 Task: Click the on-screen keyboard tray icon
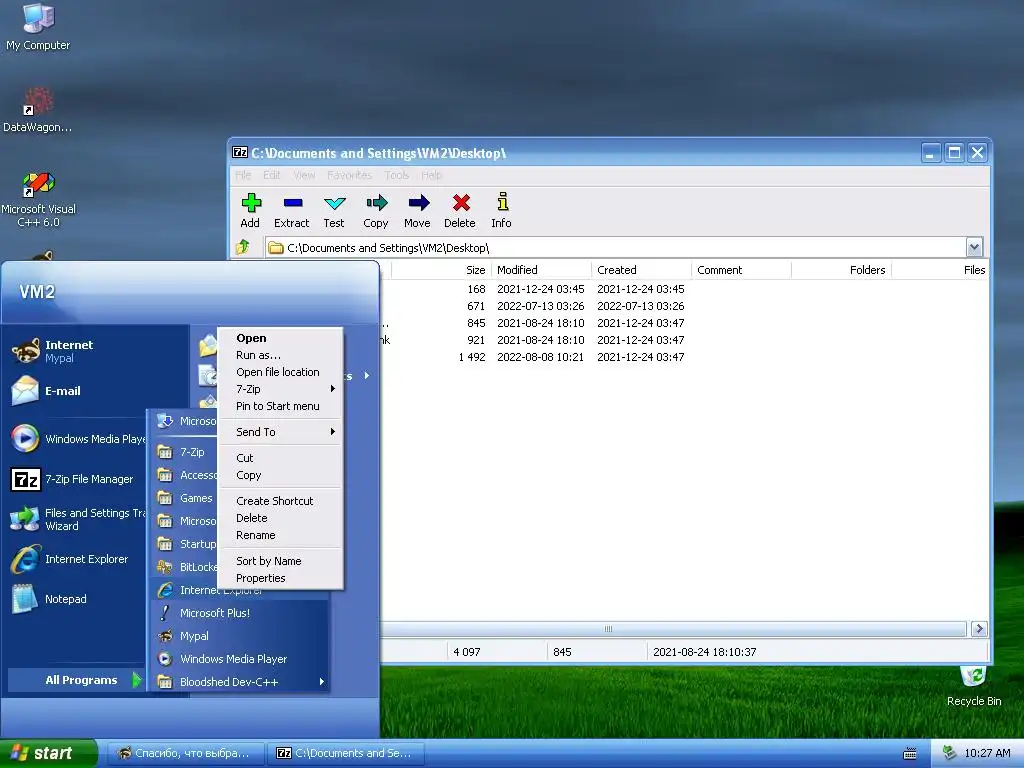tap(909, 754)
